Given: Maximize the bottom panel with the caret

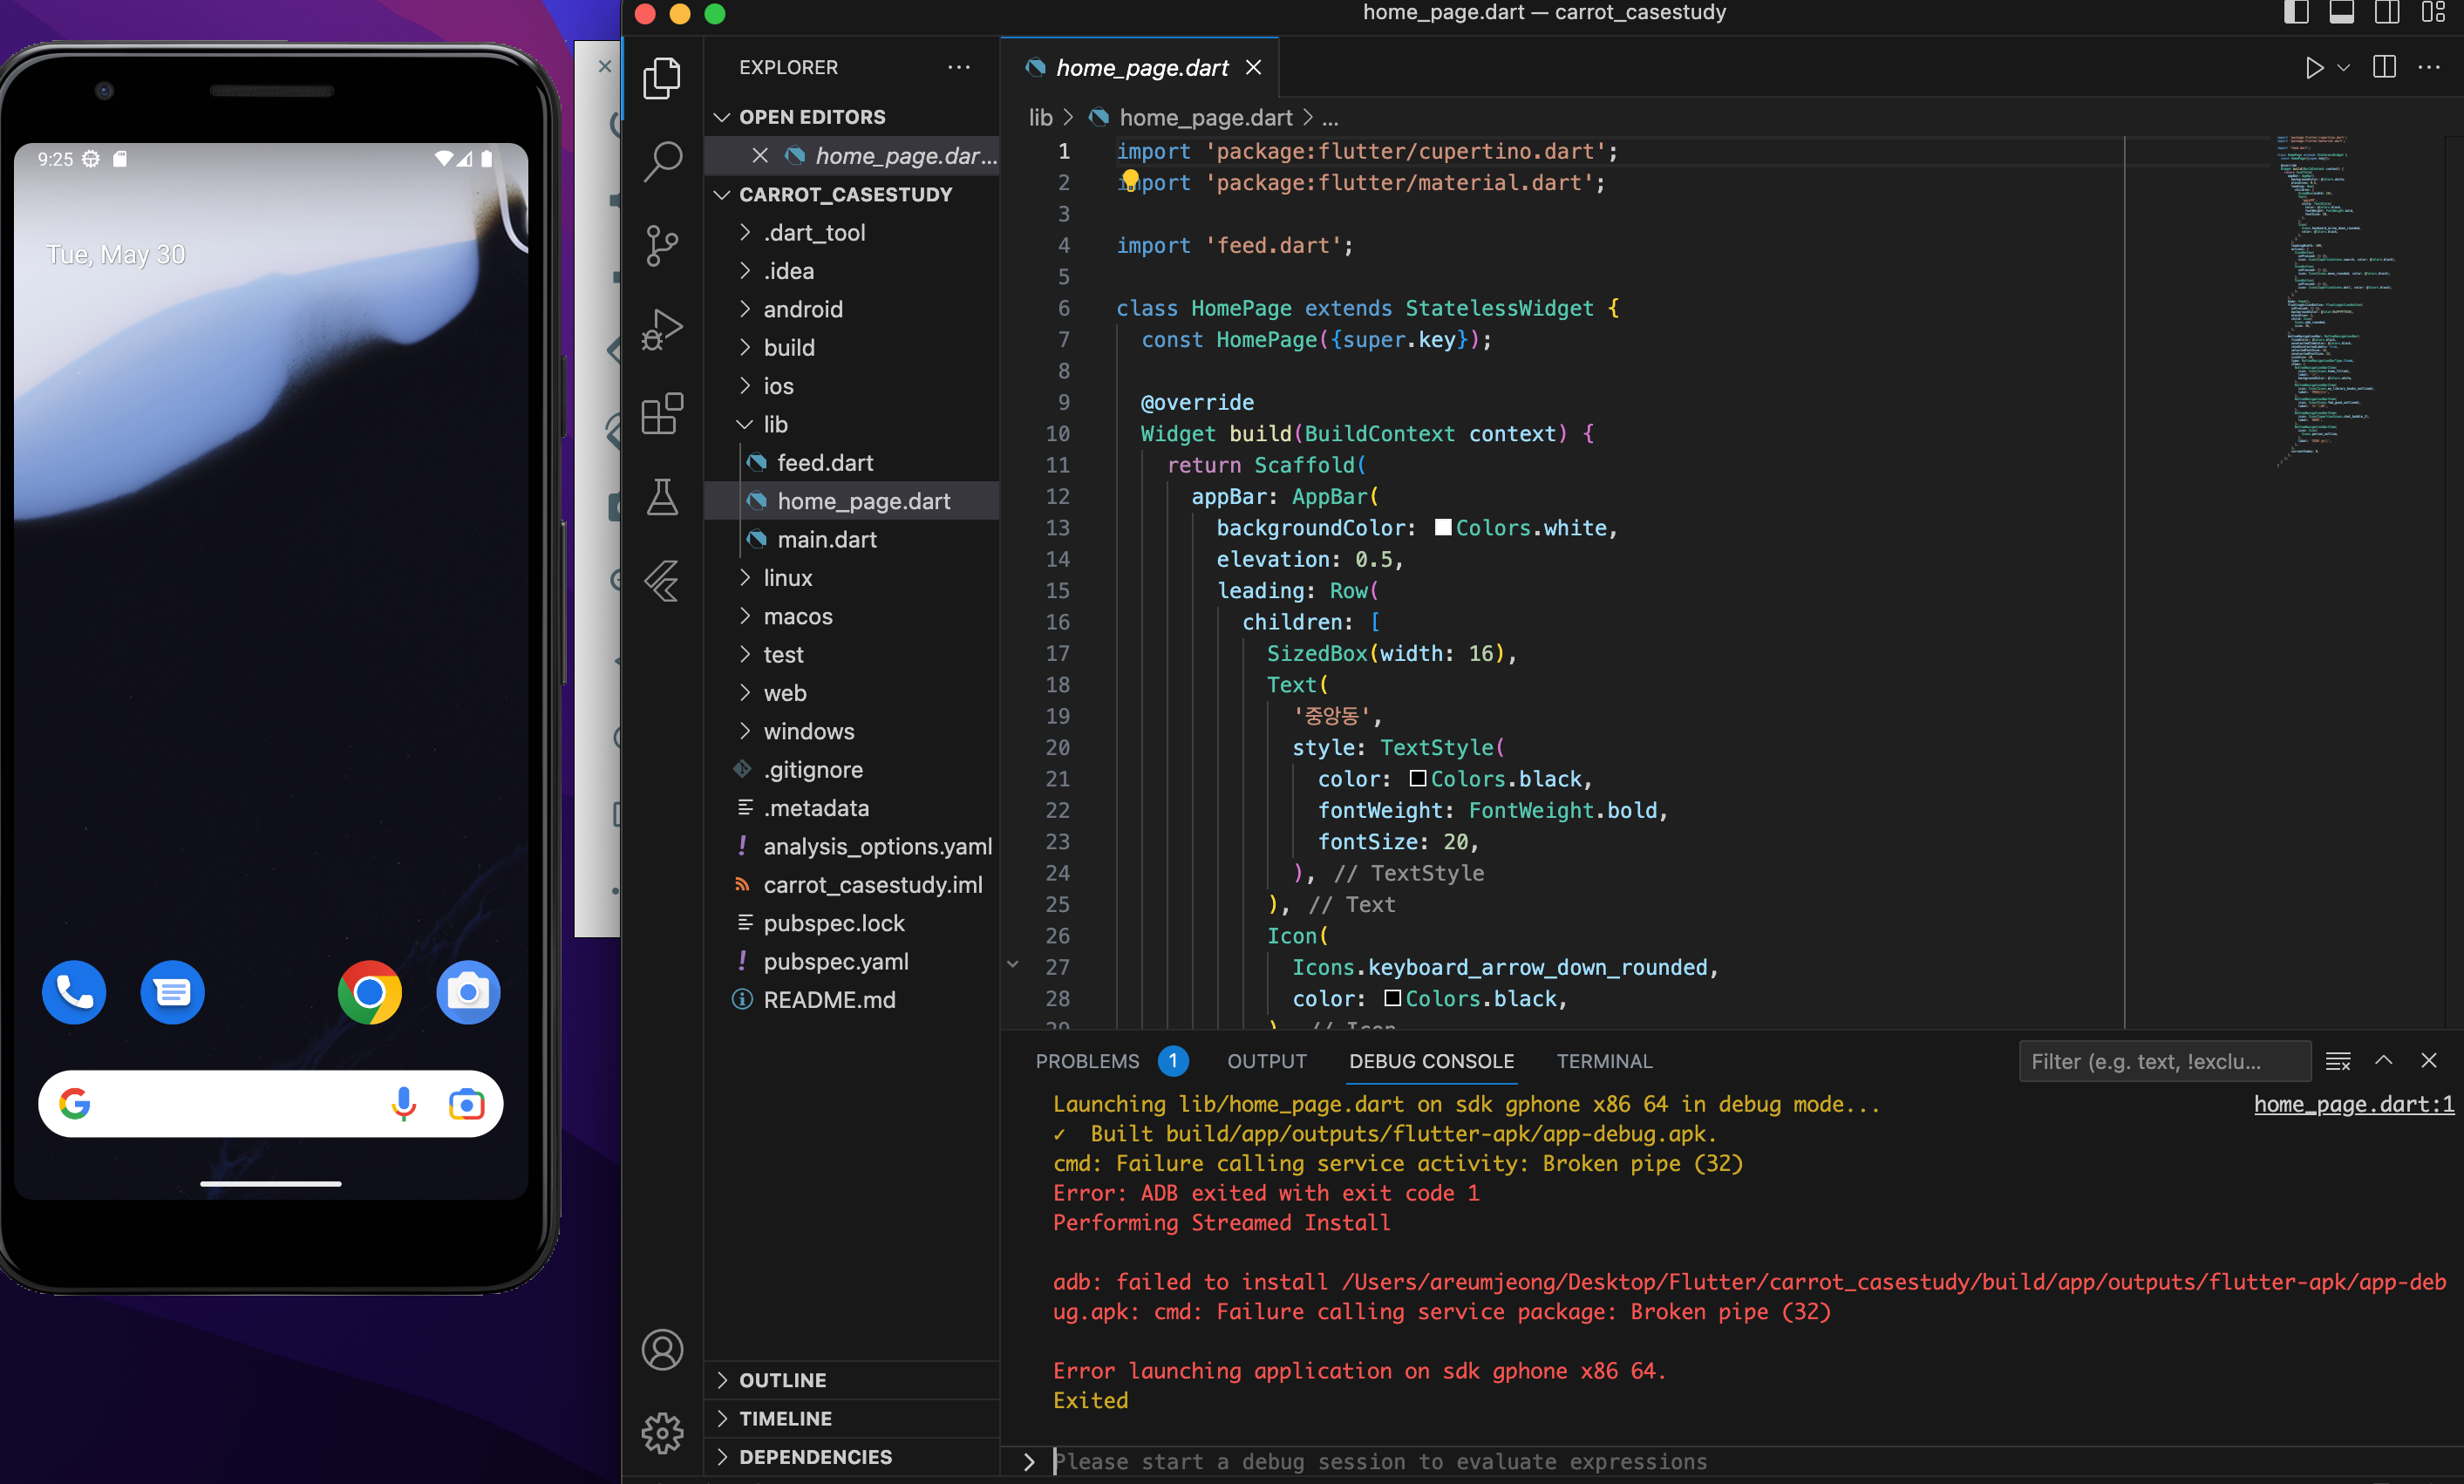Looking at the screenshot, I should coord(2384,1061).
